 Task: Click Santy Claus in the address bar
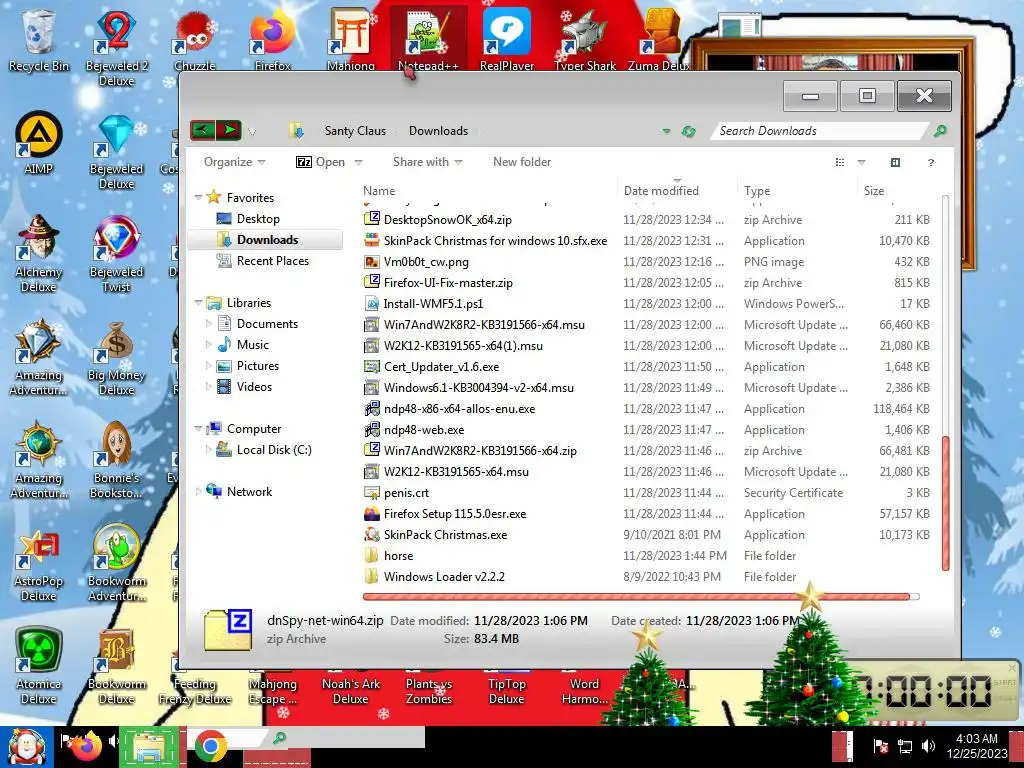[355, 131]
